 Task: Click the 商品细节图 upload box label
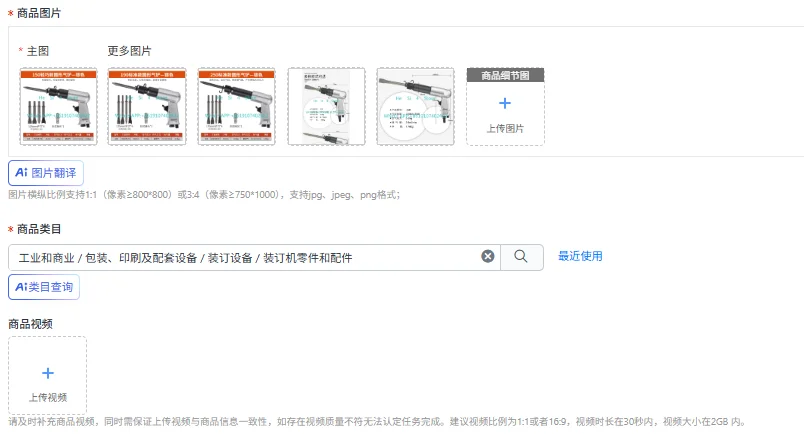click(x=505, y=75)
